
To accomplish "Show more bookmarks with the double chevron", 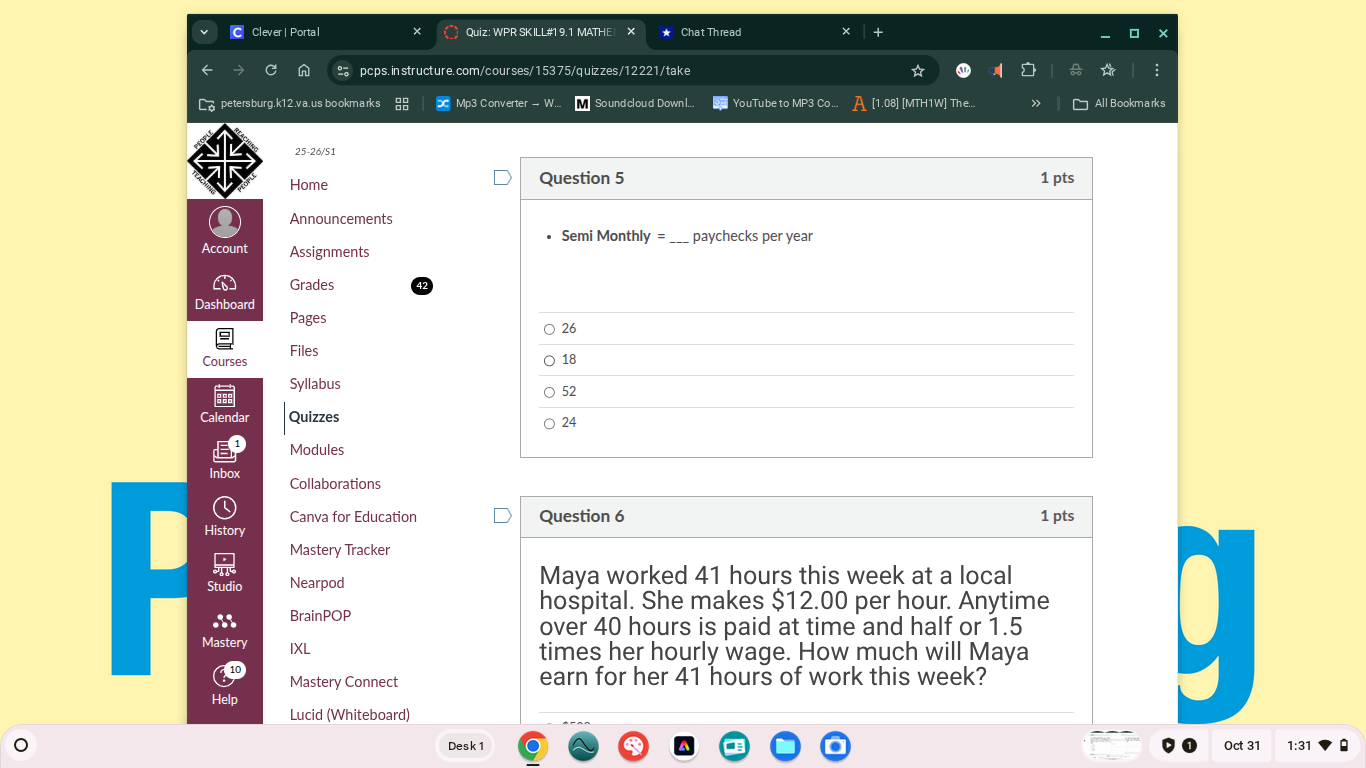I will (1036, 103).
